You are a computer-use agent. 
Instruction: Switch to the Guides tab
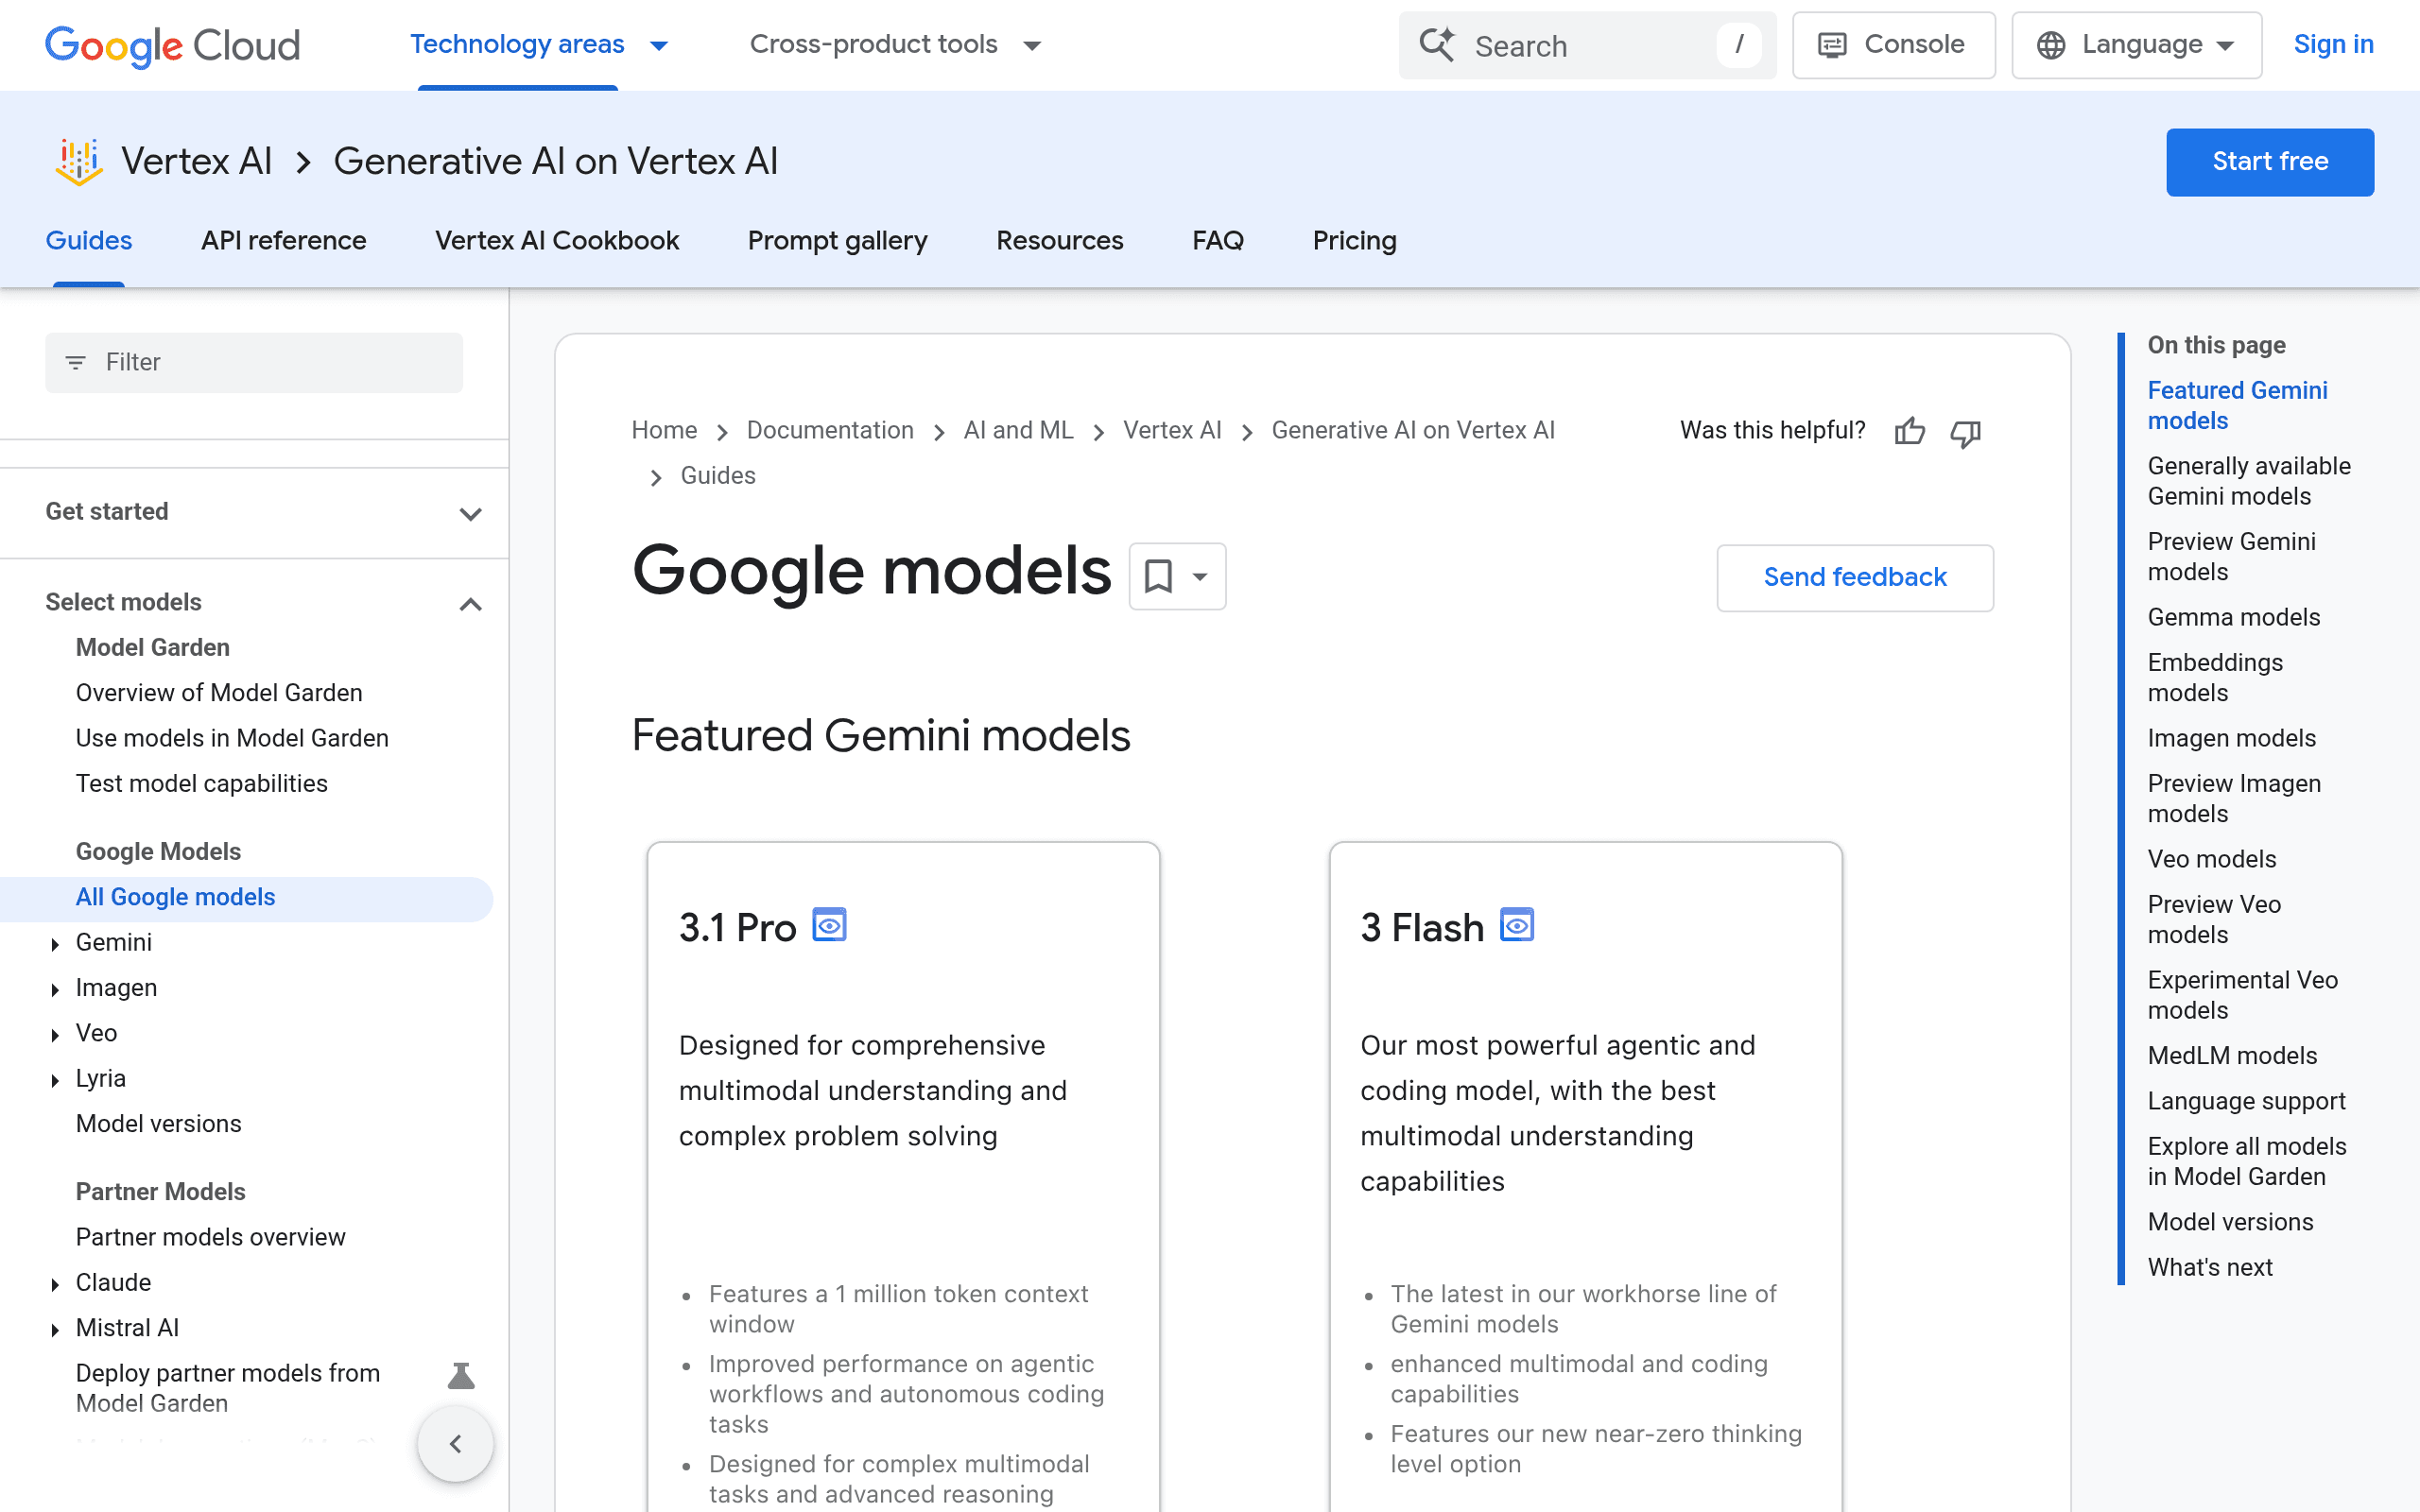click(x=89, y=240)
